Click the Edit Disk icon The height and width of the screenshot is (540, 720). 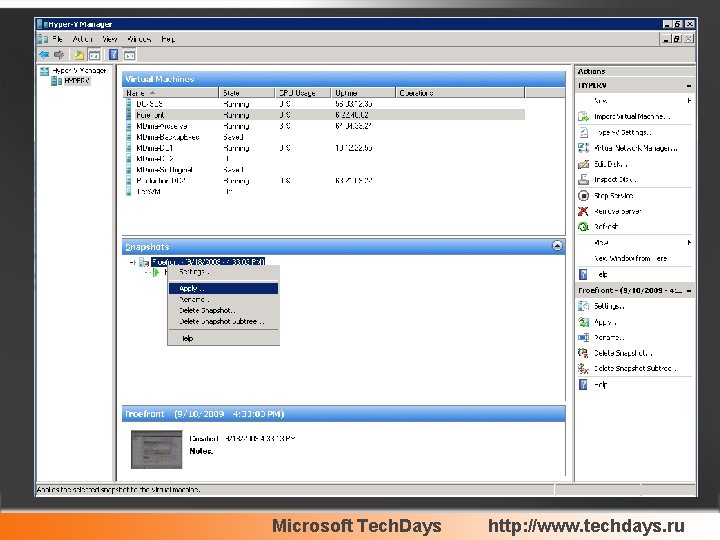click(583, 164)
